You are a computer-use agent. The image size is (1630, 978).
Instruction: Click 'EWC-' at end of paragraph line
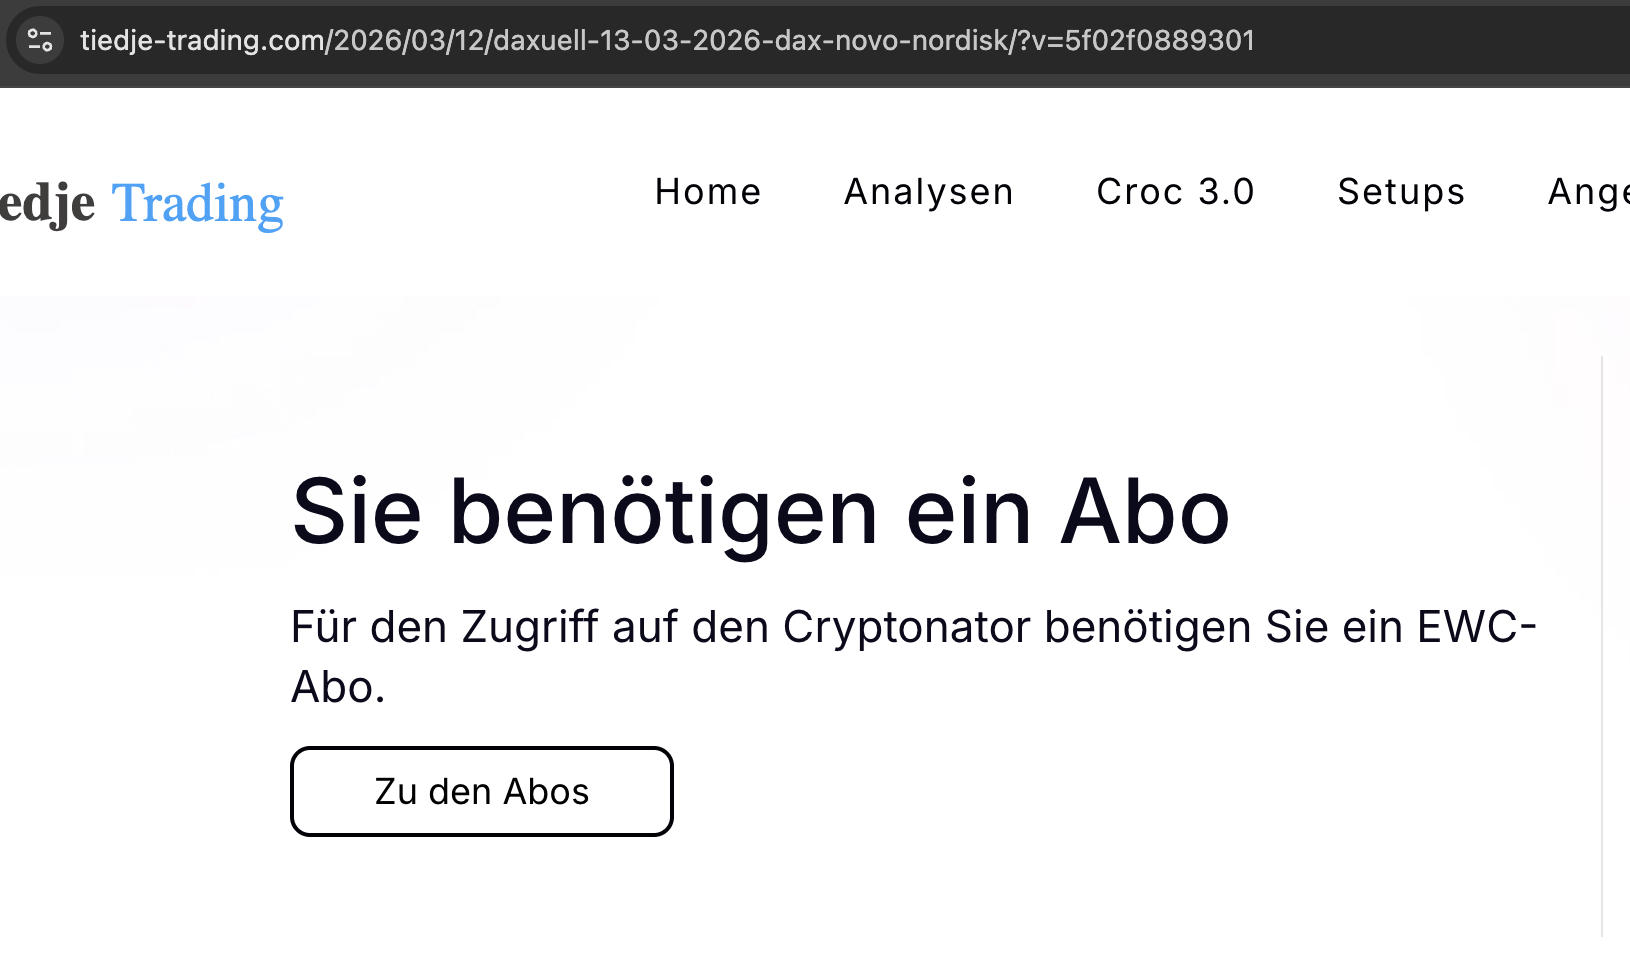1476,627
